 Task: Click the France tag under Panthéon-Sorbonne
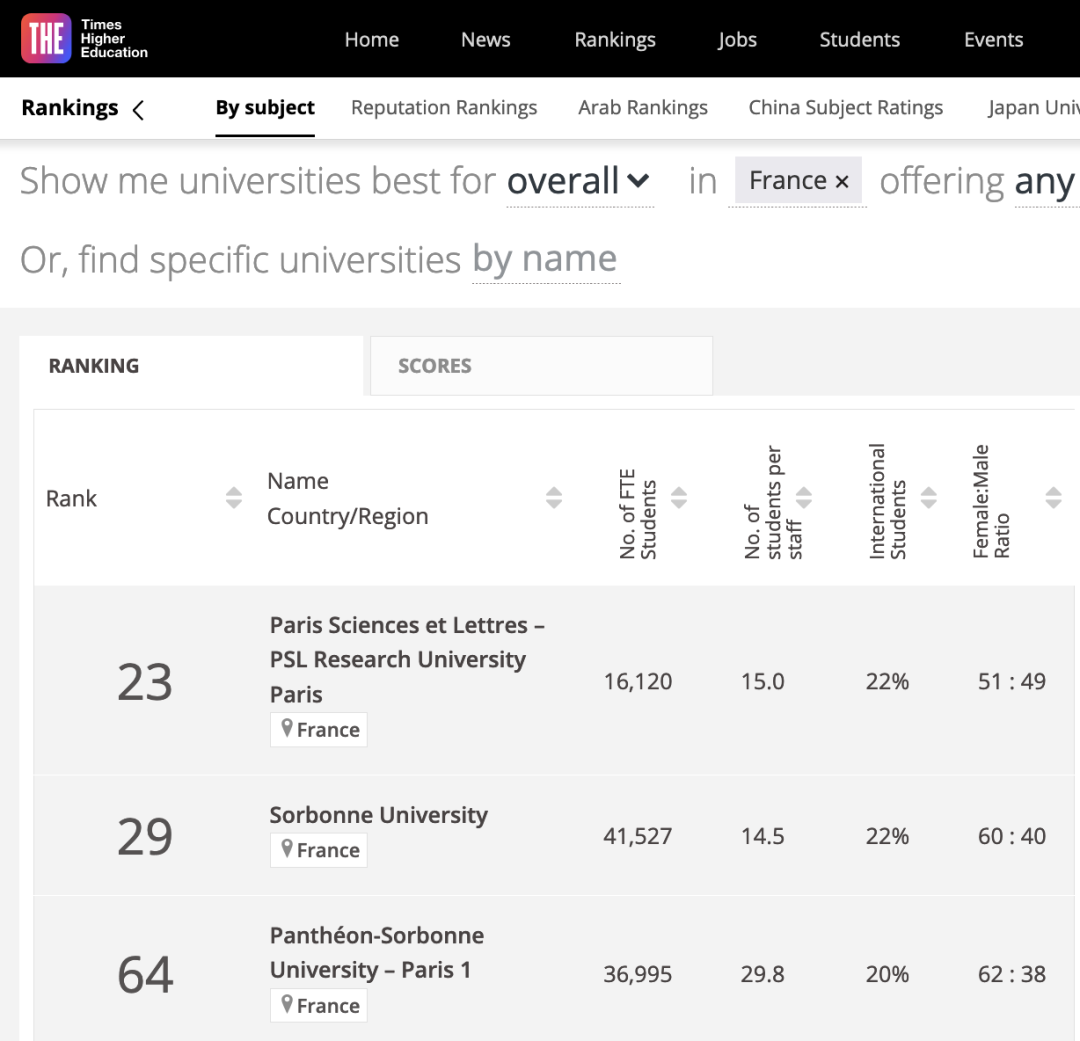tap(319, 1005)
